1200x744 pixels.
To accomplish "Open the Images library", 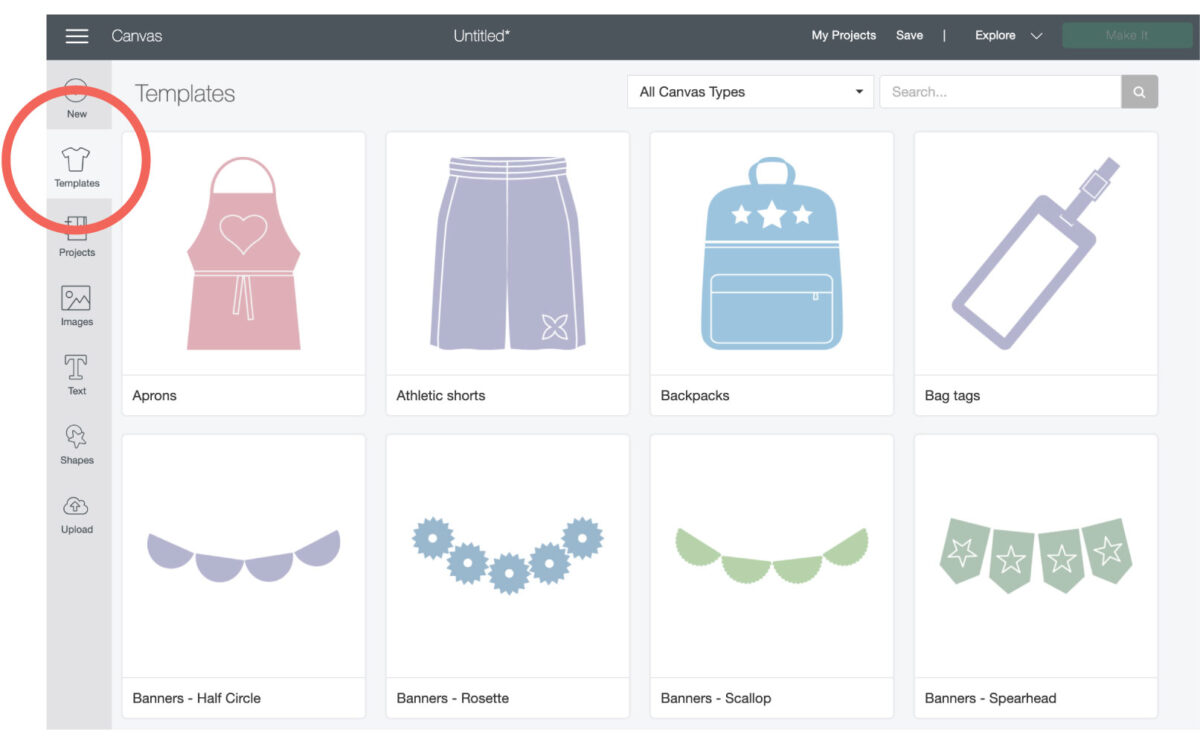I will pyautogui.click(x=77, y=306).
